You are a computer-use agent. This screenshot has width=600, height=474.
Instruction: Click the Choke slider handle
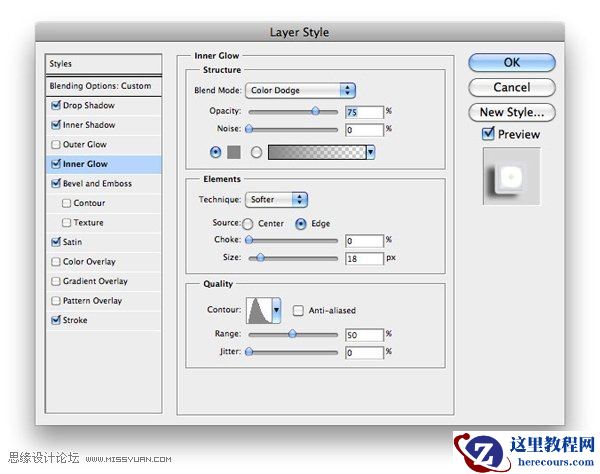point(249,240)
